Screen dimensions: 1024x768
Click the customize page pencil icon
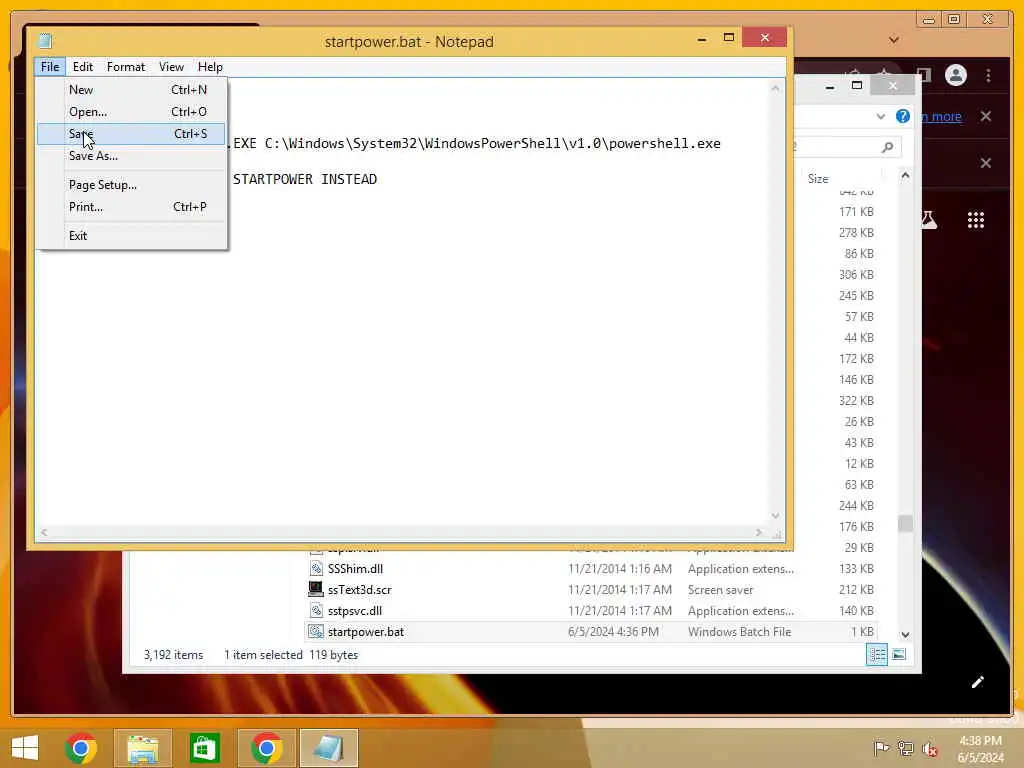pos(978,682)
